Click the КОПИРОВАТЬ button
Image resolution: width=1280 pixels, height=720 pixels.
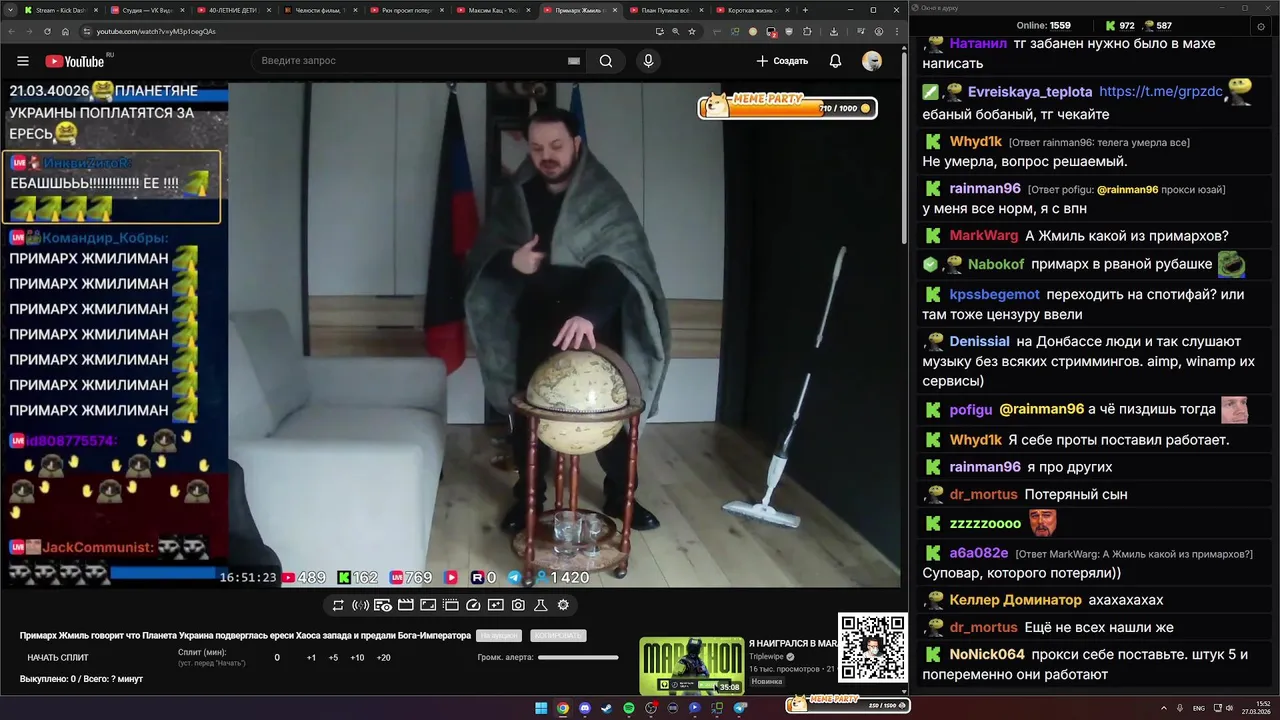[x=558, y=636]
